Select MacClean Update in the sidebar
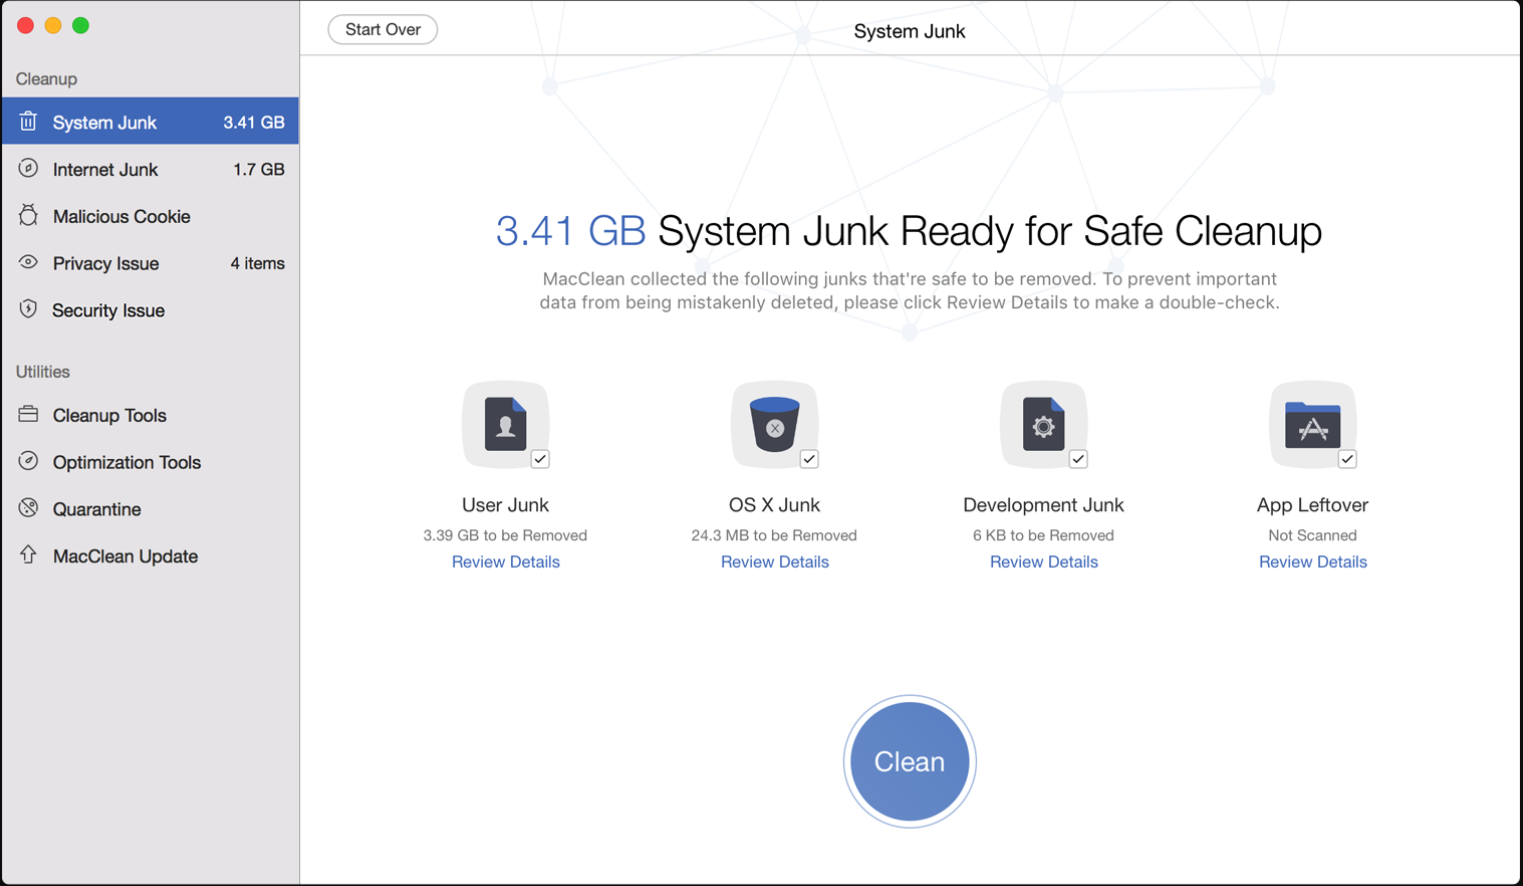This screenshot has width=1523, height=886. click(x=125, y=556)
